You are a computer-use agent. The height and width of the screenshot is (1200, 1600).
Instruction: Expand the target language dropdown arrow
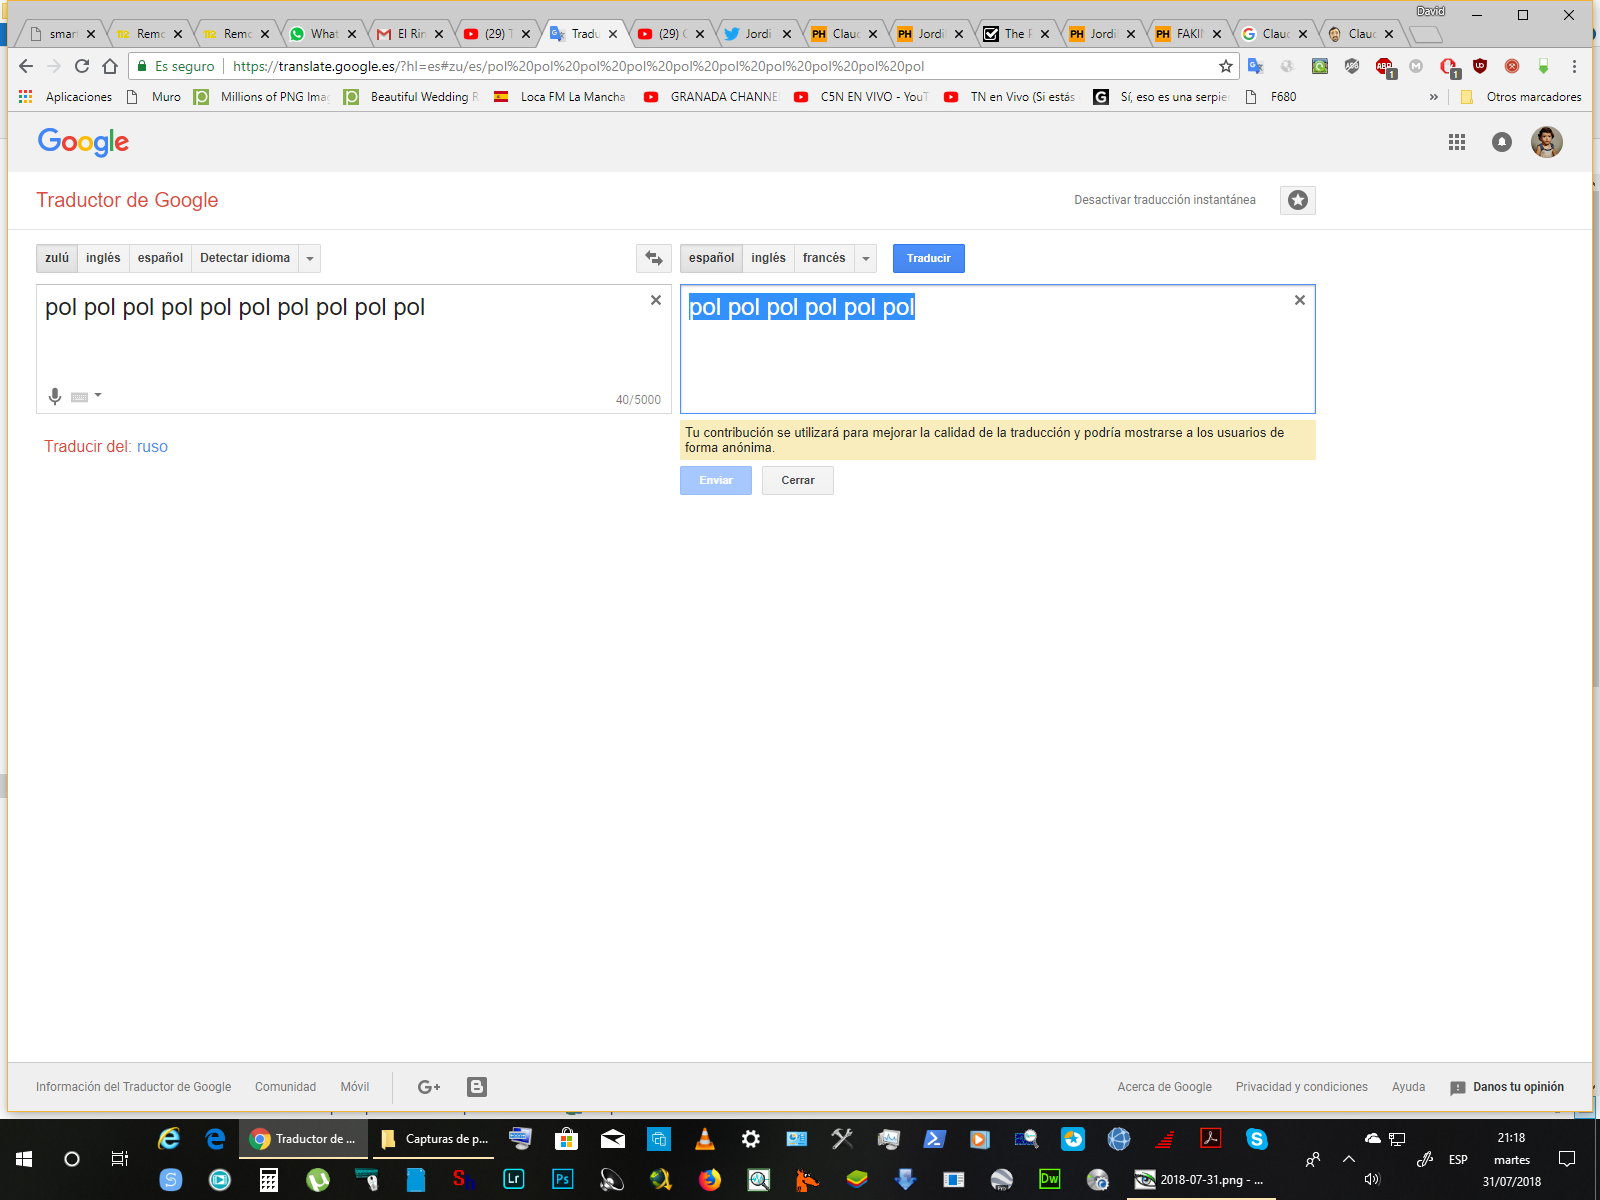pyautogui.click(x=866, y=258)
